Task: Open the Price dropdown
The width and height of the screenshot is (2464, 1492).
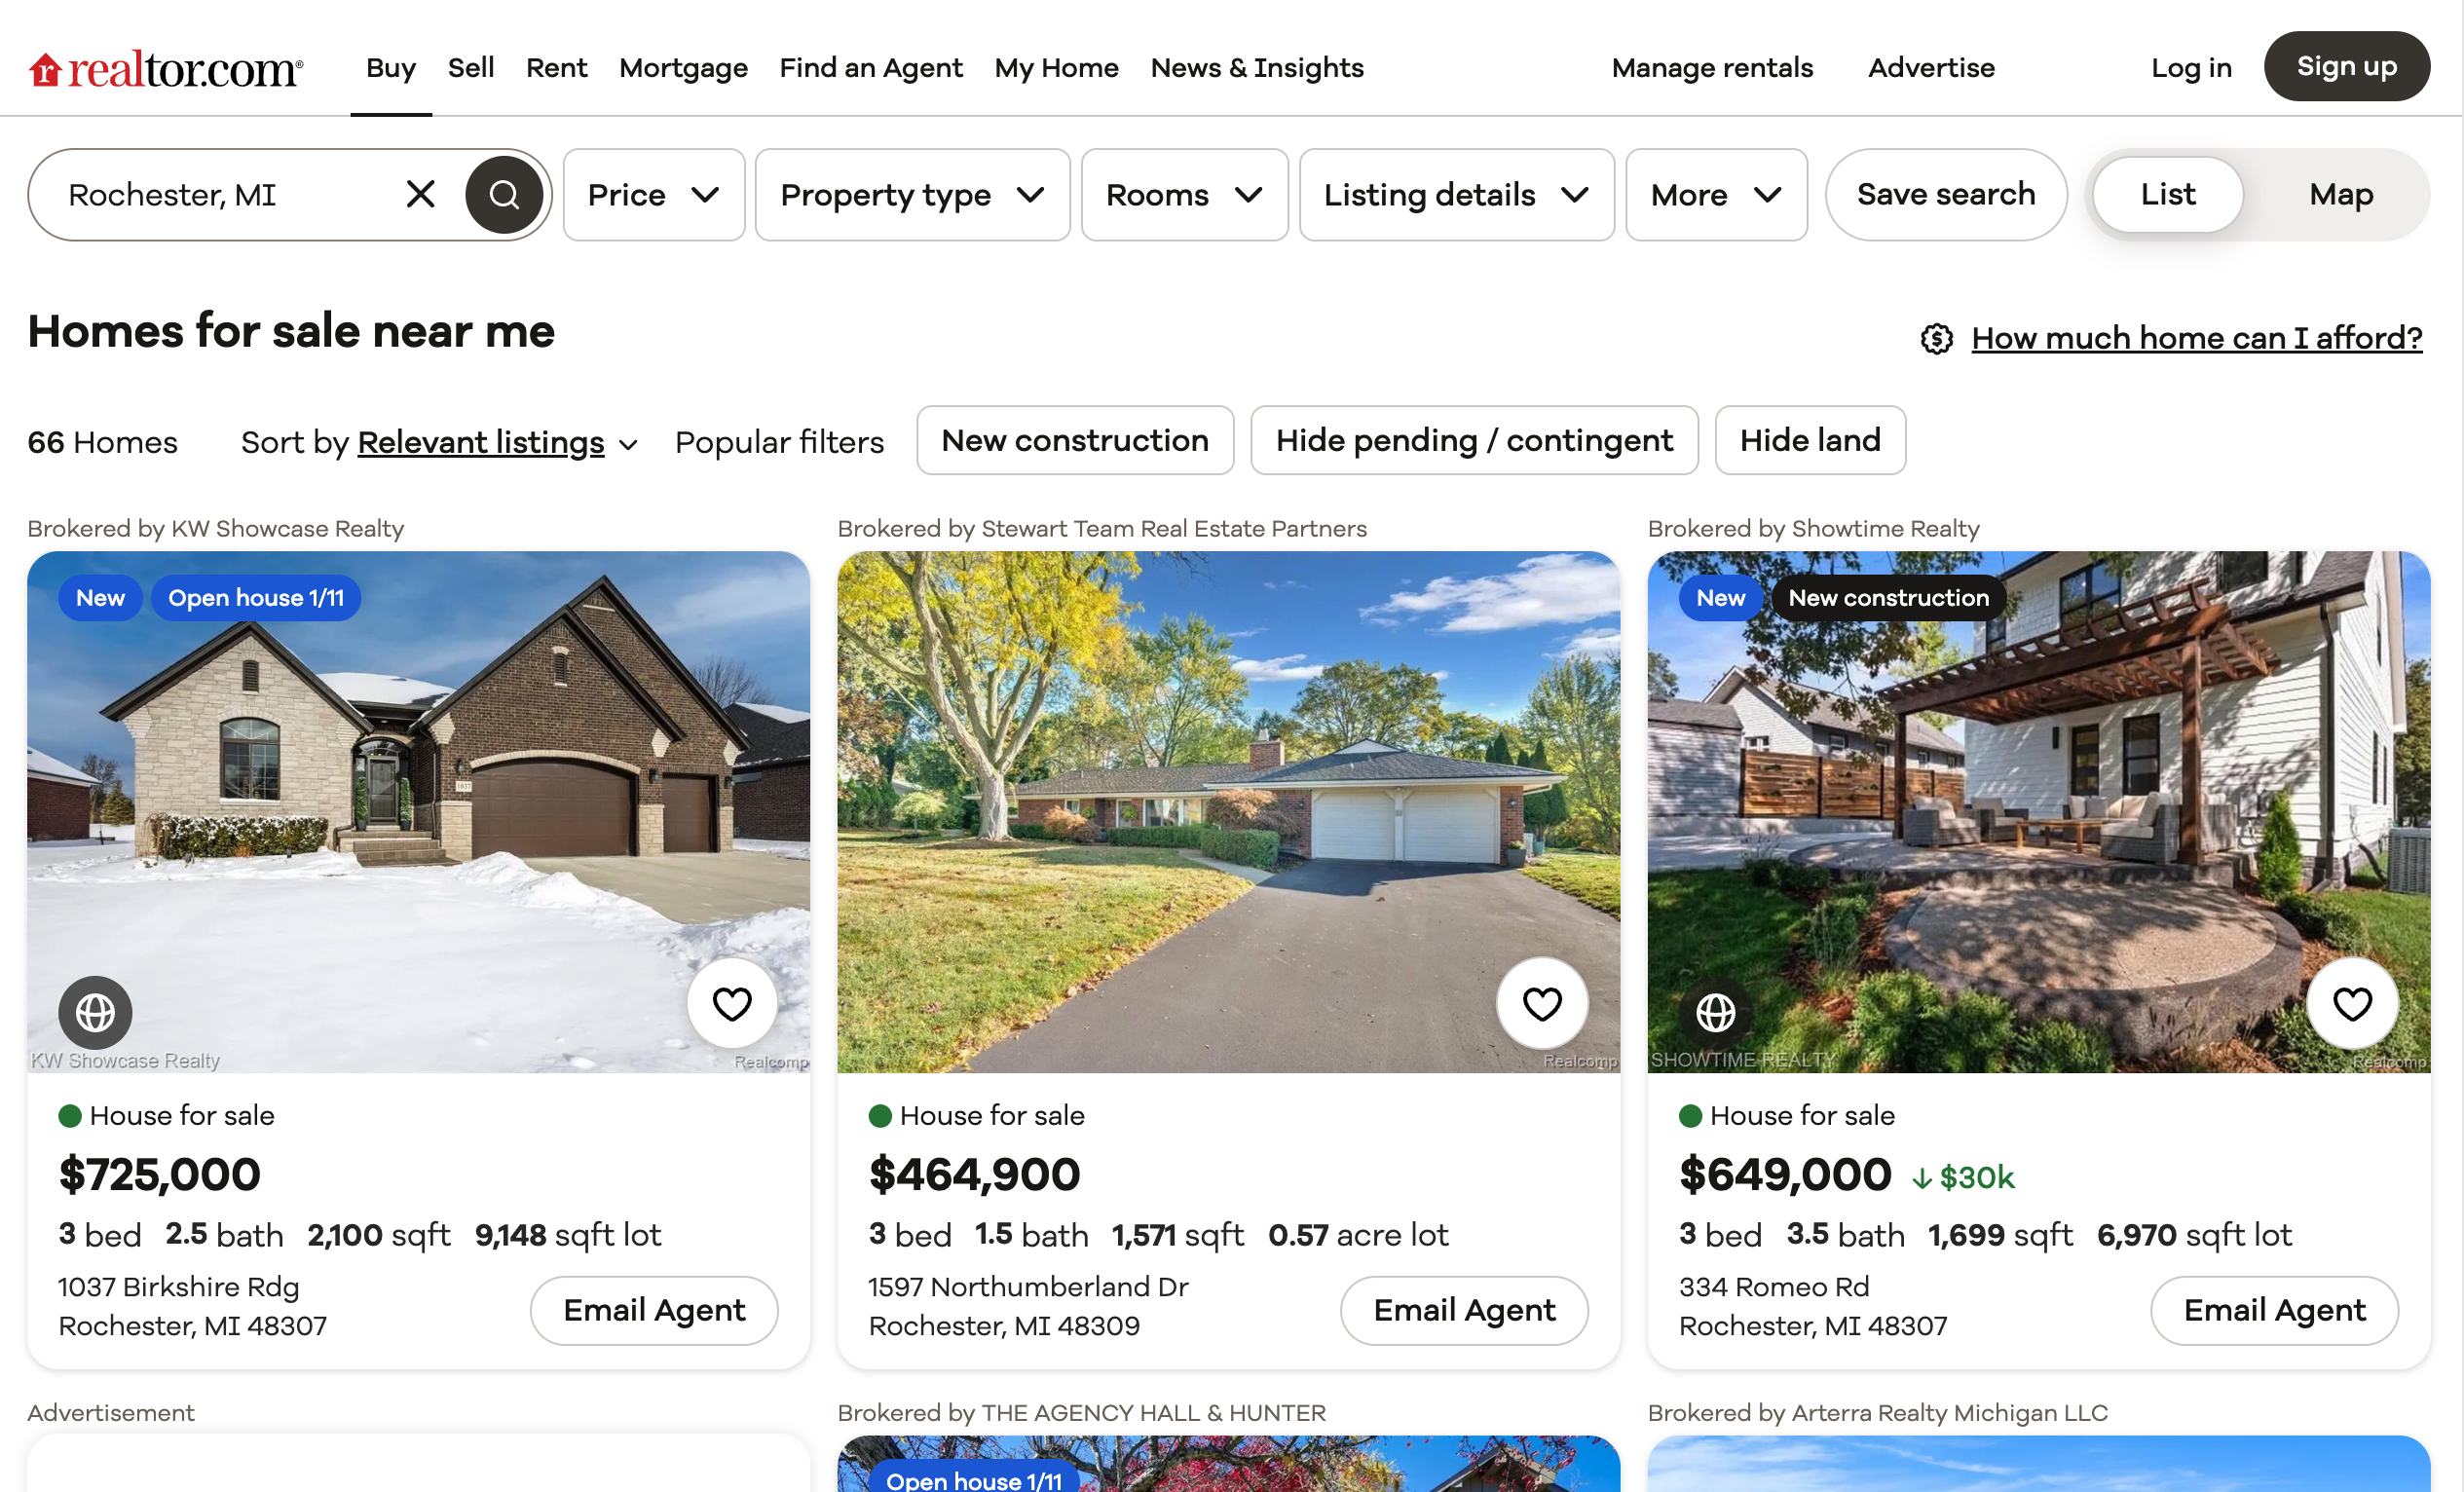Action: 654,194
